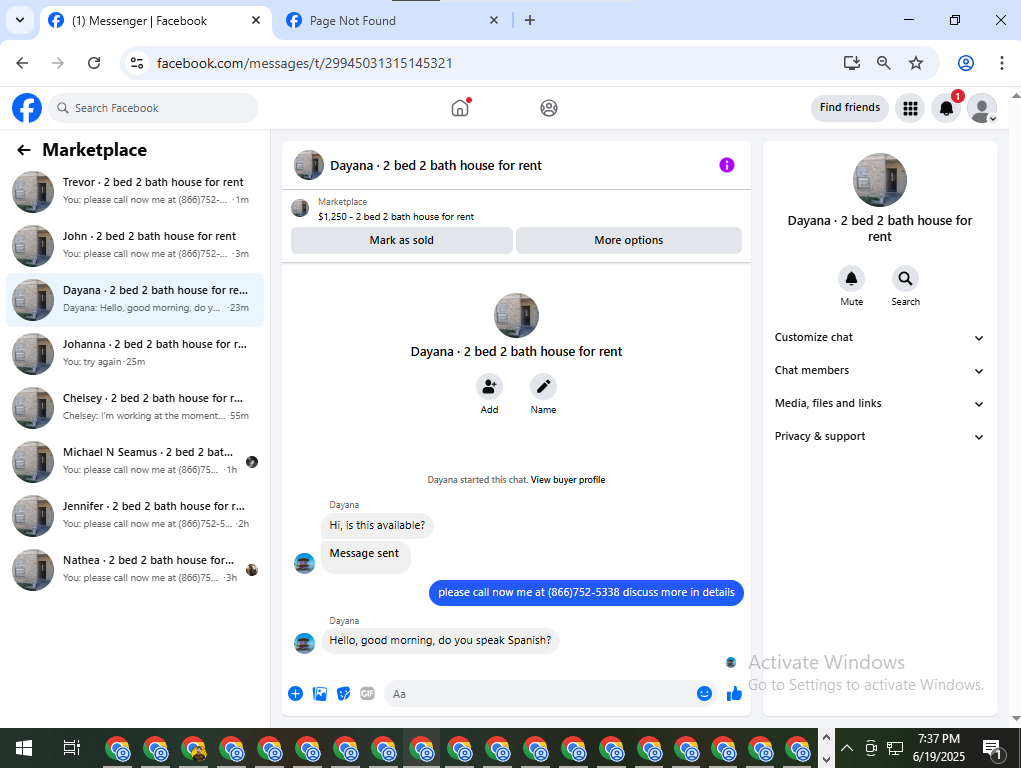Open the notifications bell icon
This screenshot has height=768, width=1021.
[946, 108]
